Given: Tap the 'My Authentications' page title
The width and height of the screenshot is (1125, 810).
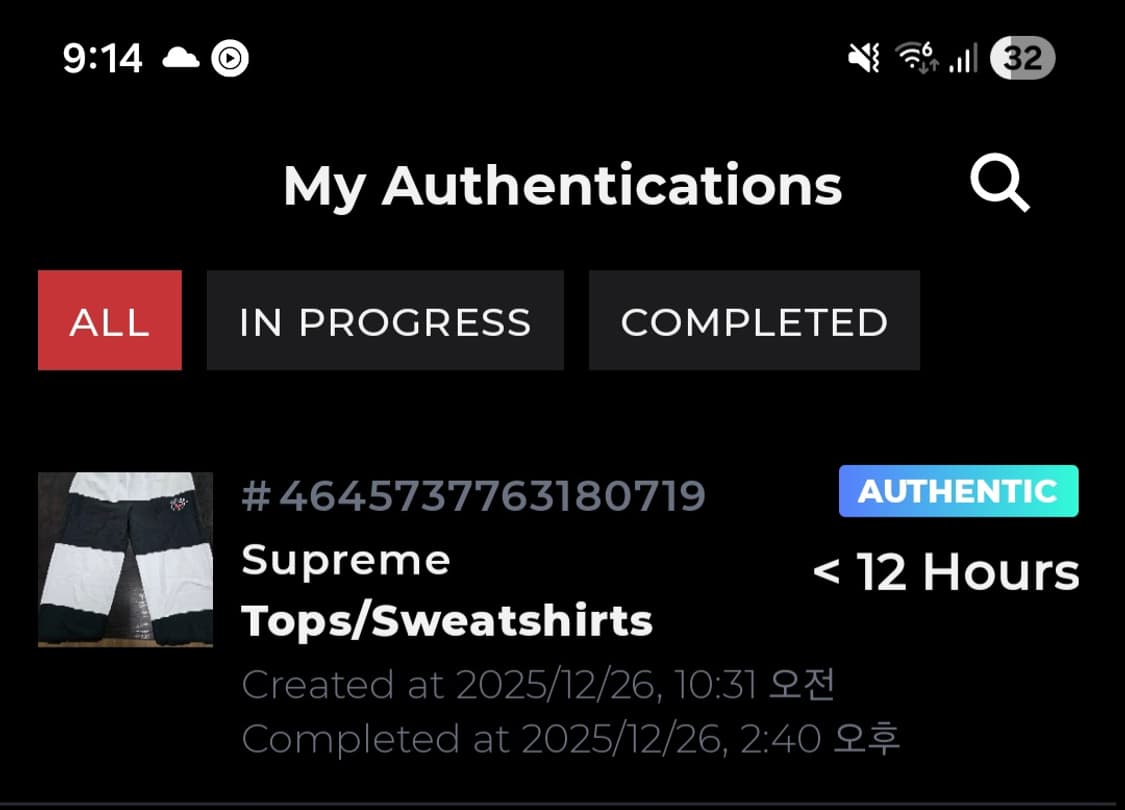Looking at the screenshot, I should [563, 185].
